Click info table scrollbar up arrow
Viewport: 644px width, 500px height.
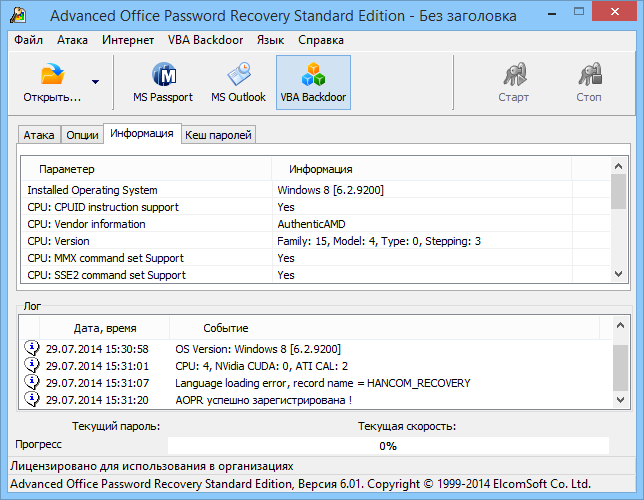619,166
